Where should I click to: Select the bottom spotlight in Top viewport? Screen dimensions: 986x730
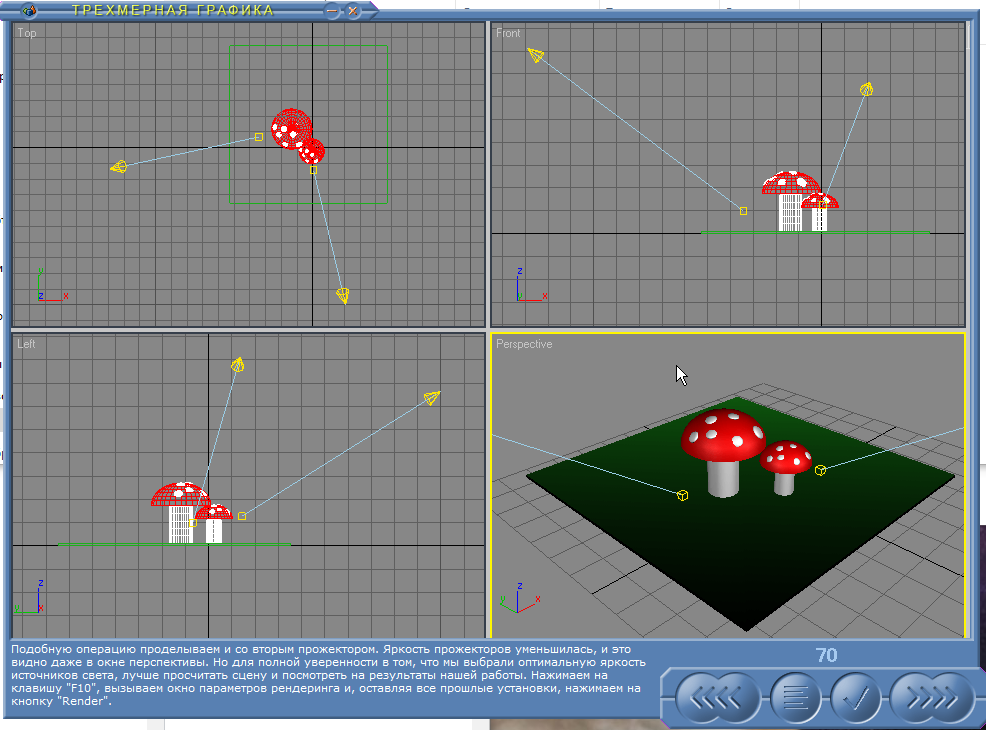343,295
